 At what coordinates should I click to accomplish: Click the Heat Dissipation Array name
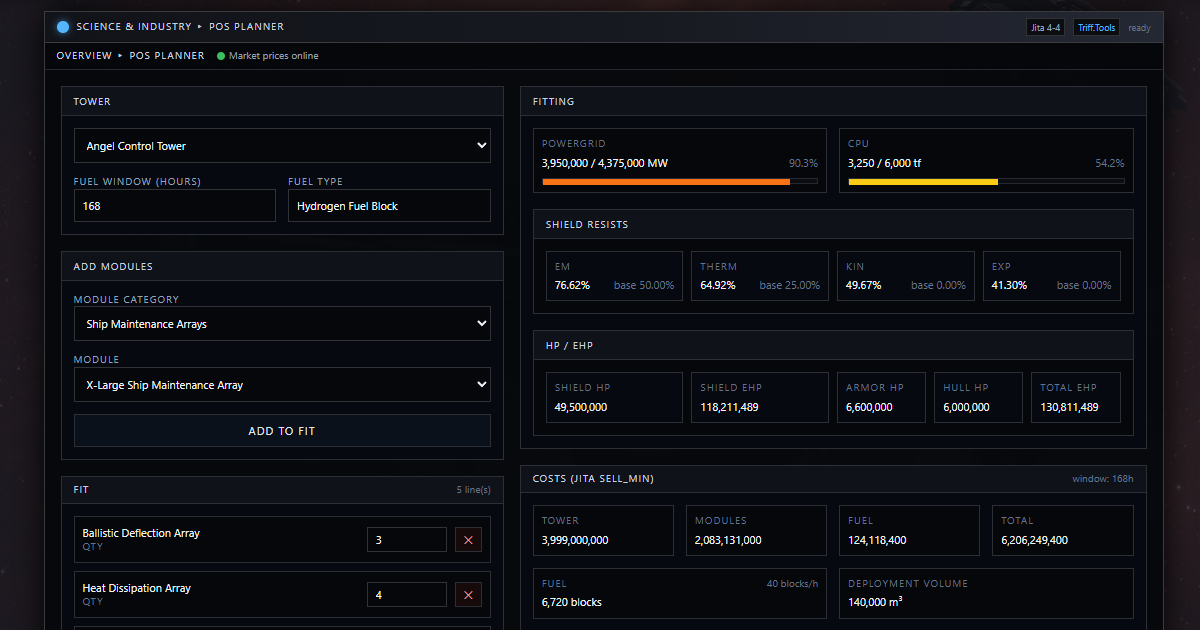(136, 589)
